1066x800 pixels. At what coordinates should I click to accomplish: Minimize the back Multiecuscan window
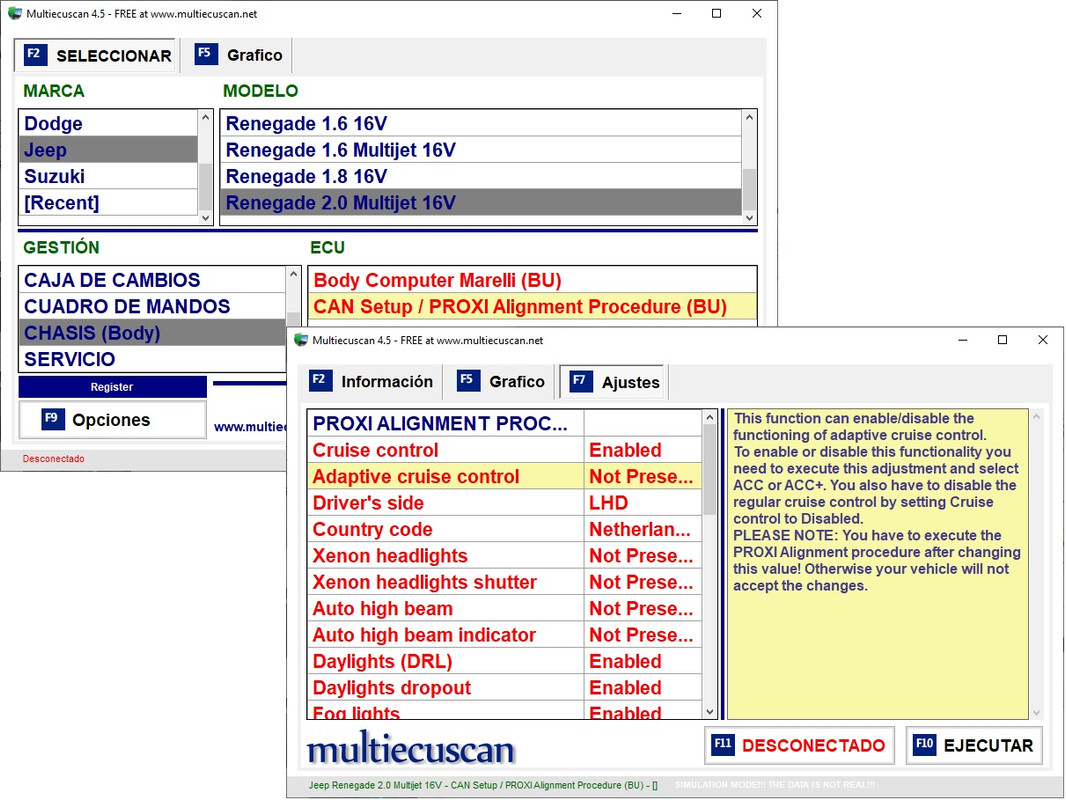pyautogui.click(x=676, y=14)
